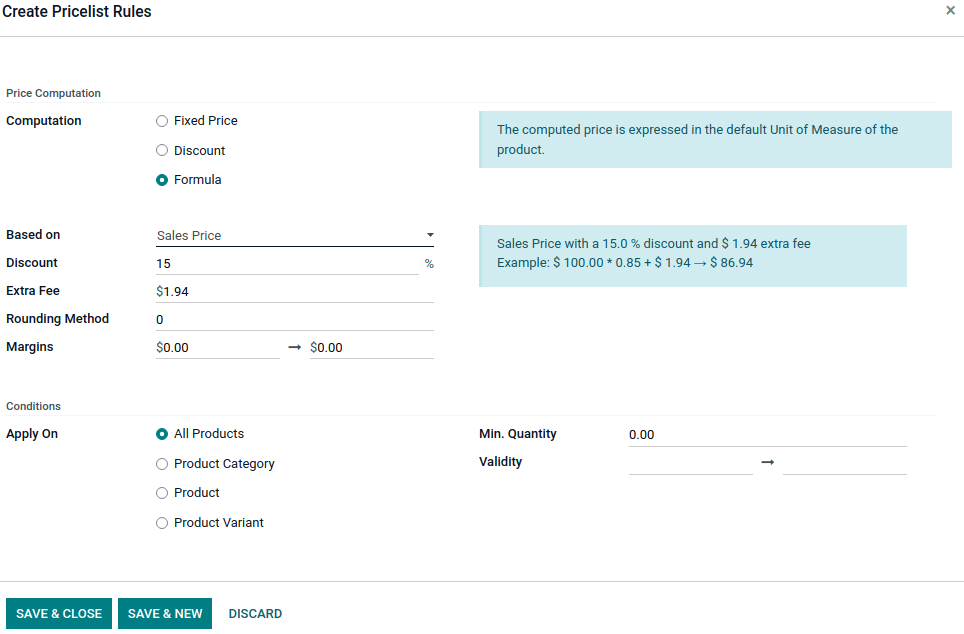Apply rule on Product Category
The image size is (964, 634).
(161, 464)
